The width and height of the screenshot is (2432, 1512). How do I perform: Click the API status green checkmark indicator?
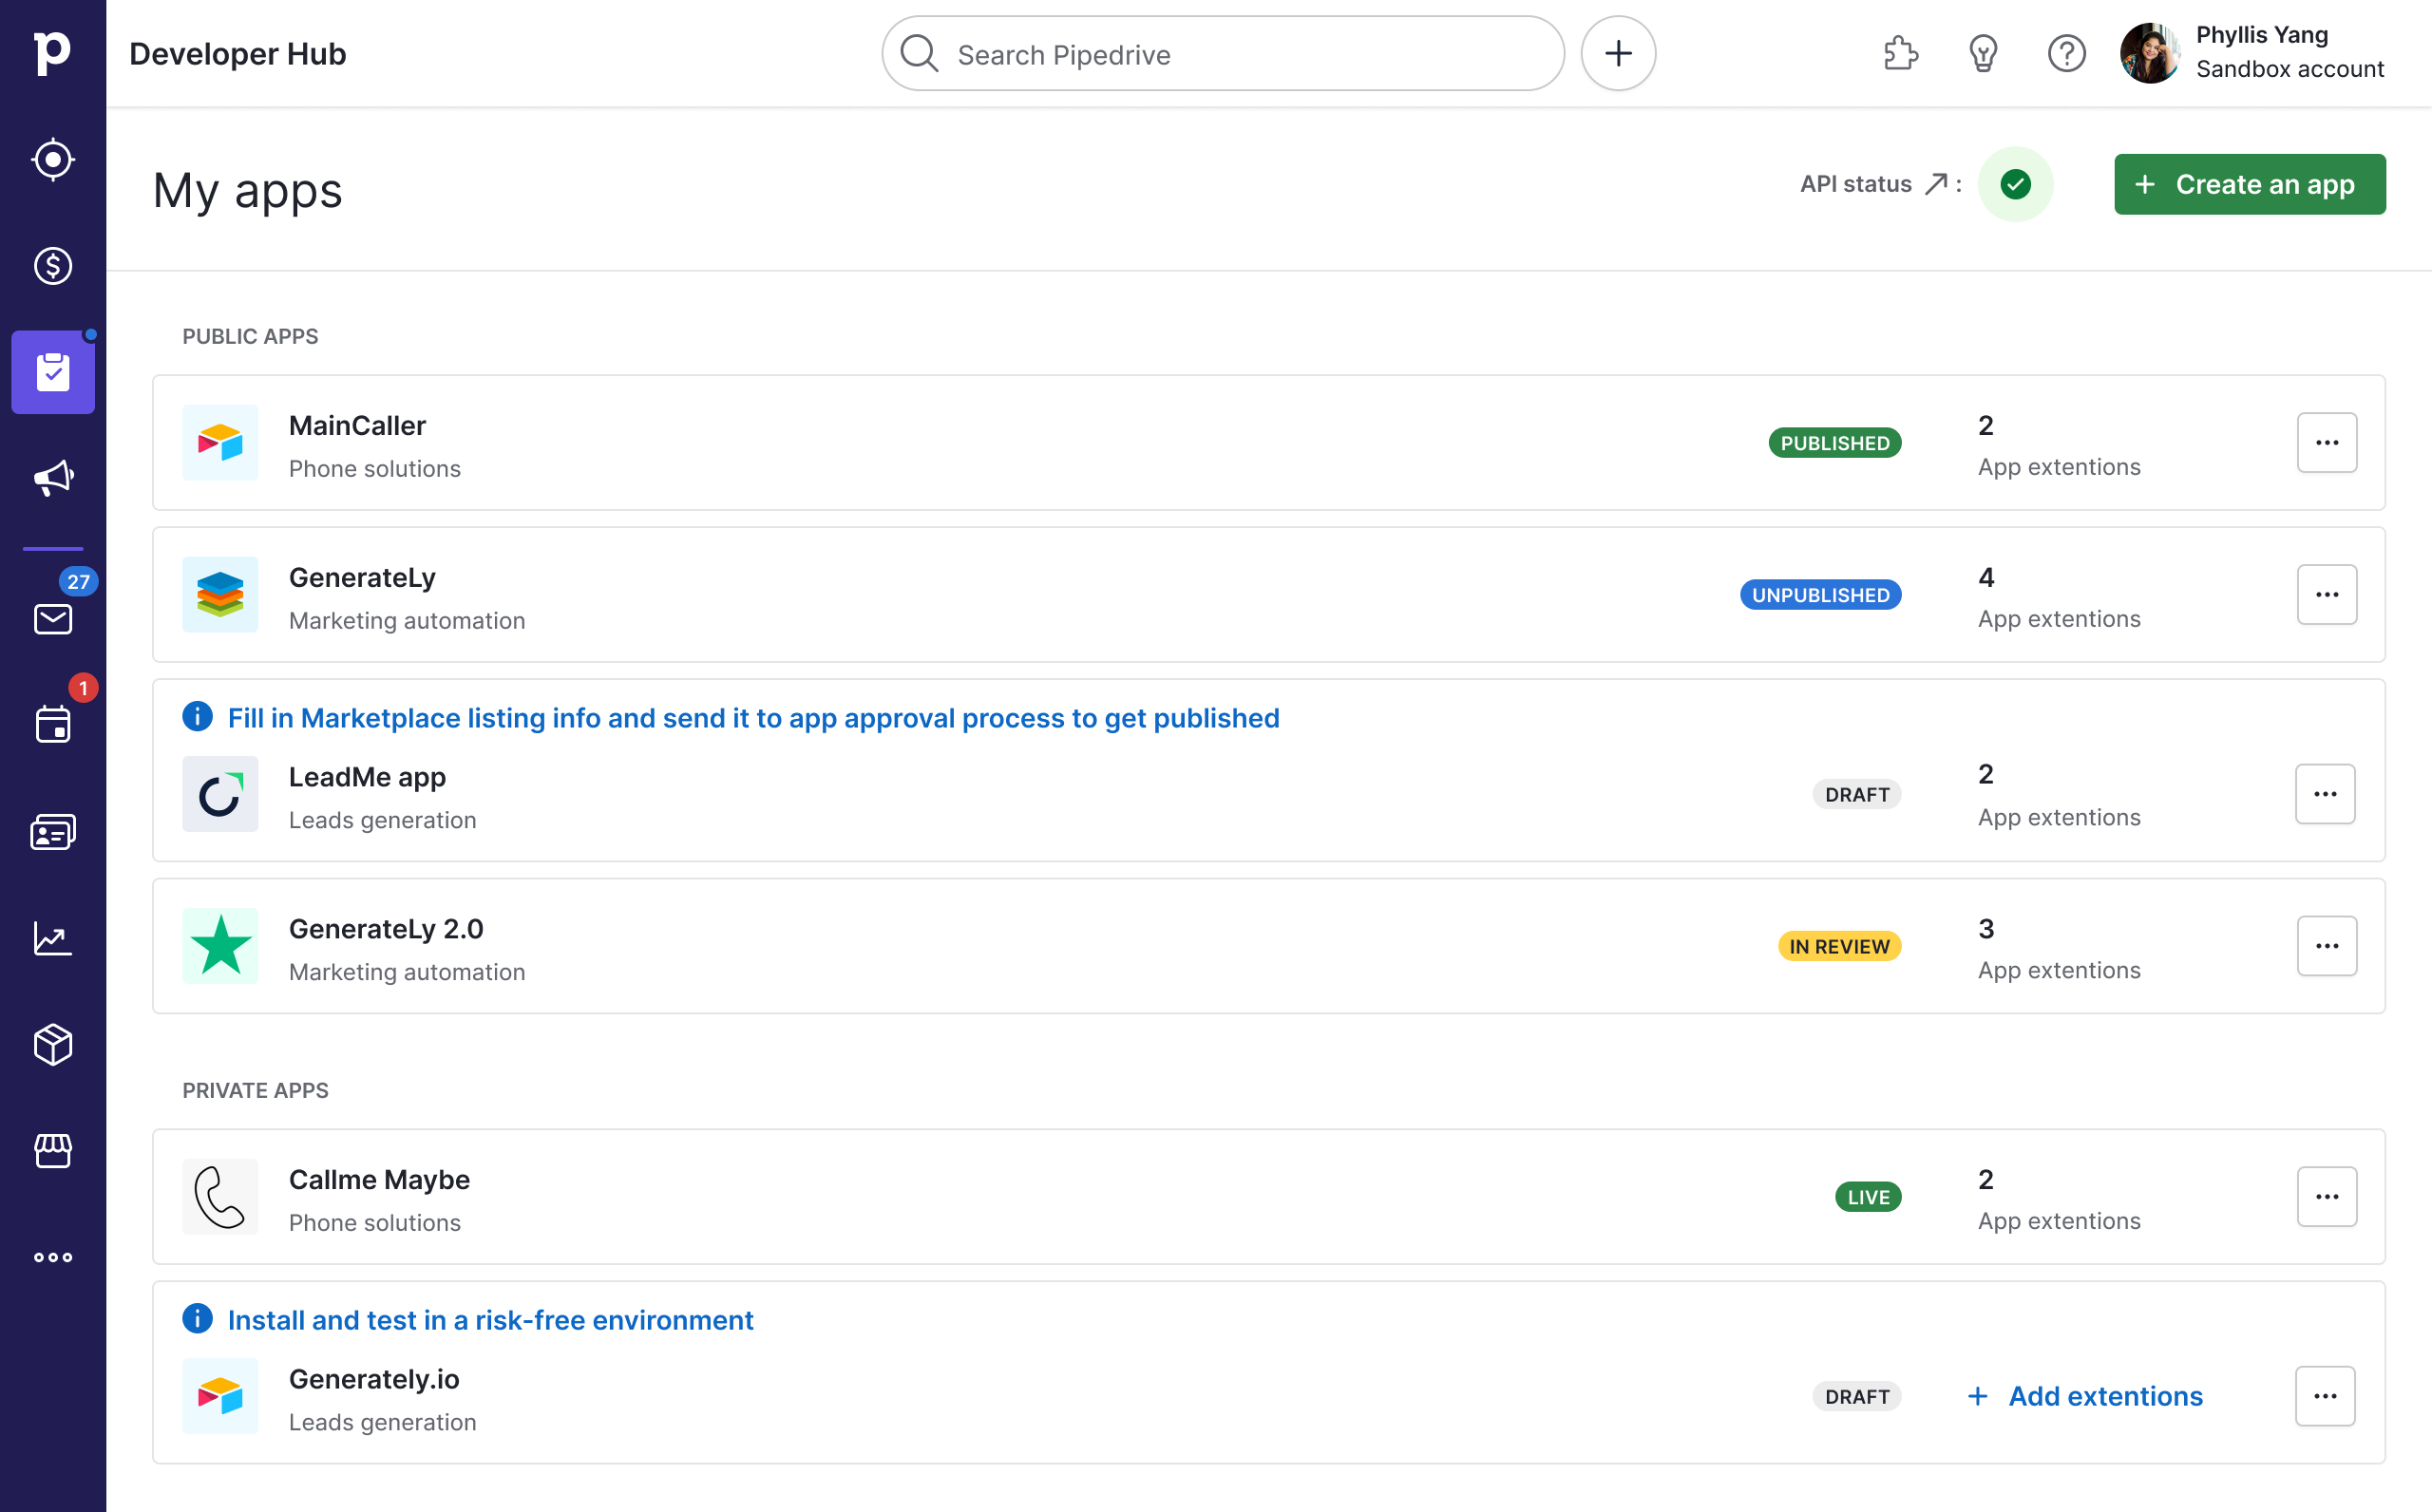(x=2018, y=183)
